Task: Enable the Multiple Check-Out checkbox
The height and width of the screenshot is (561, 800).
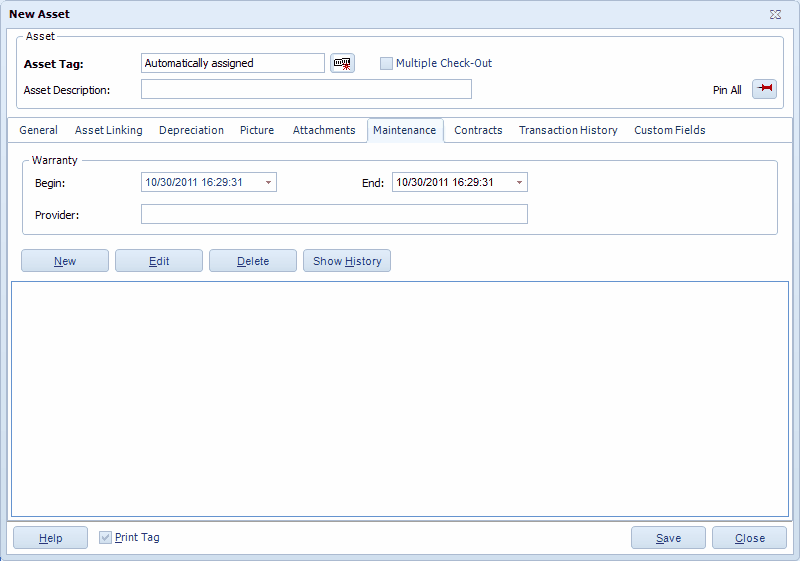Action: point(386,63)
